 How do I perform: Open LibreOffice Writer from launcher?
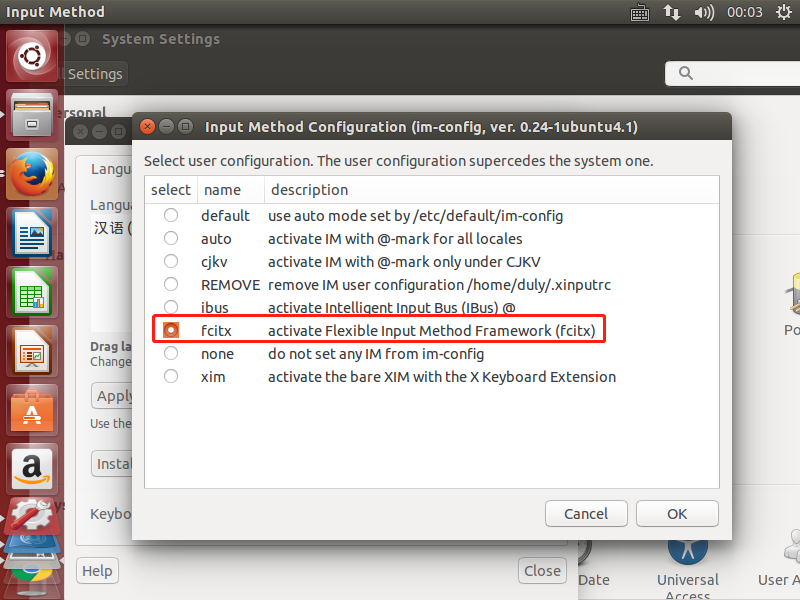coord(32,234)
